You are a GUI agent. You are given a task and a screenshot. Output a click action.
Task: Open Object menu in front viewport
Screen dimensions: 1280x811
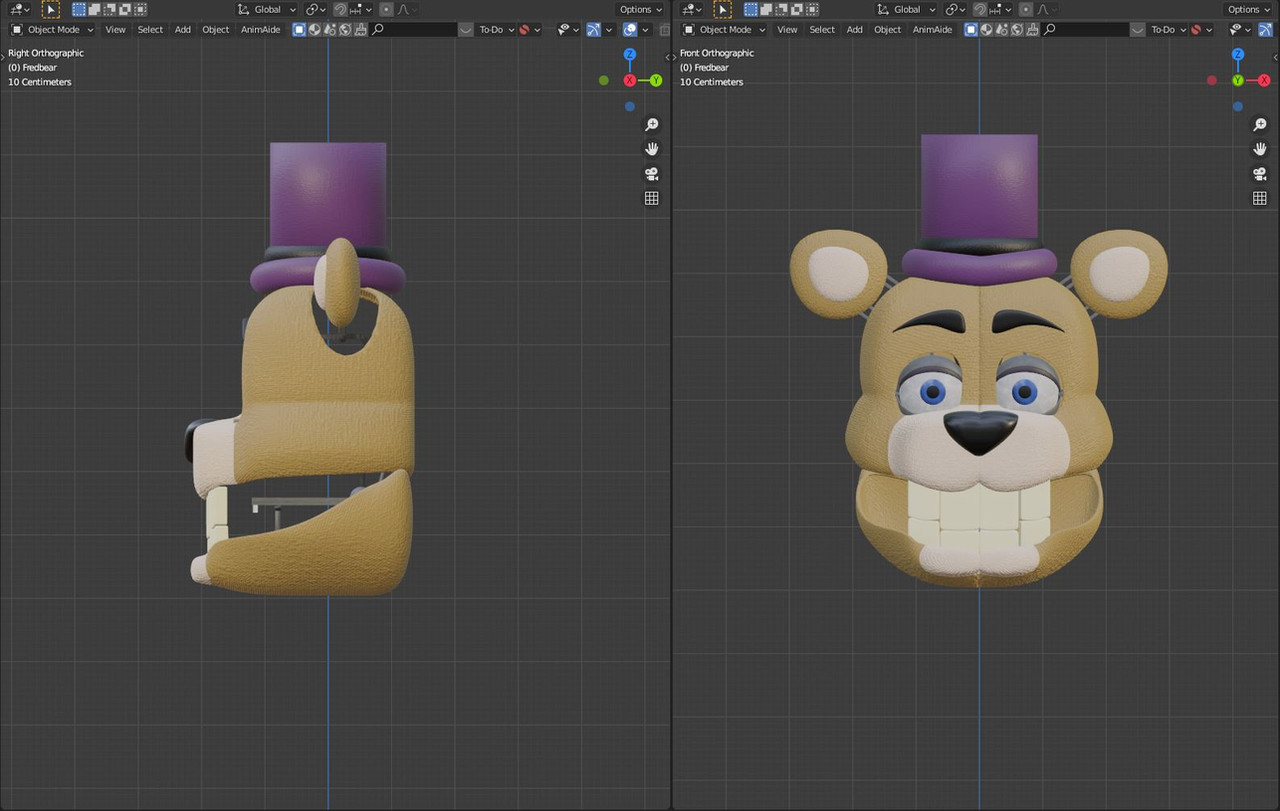point(888,29)
